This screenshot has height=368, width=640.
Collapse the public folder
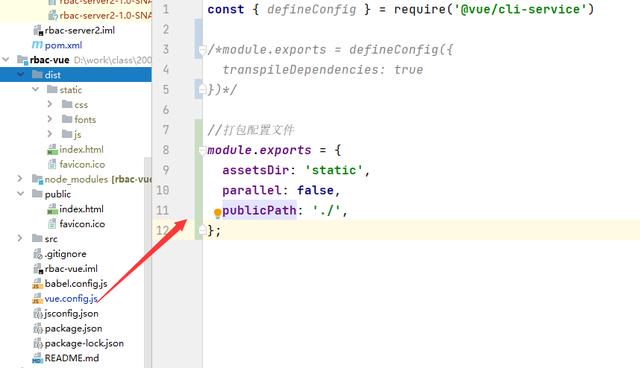coord(20,194)
